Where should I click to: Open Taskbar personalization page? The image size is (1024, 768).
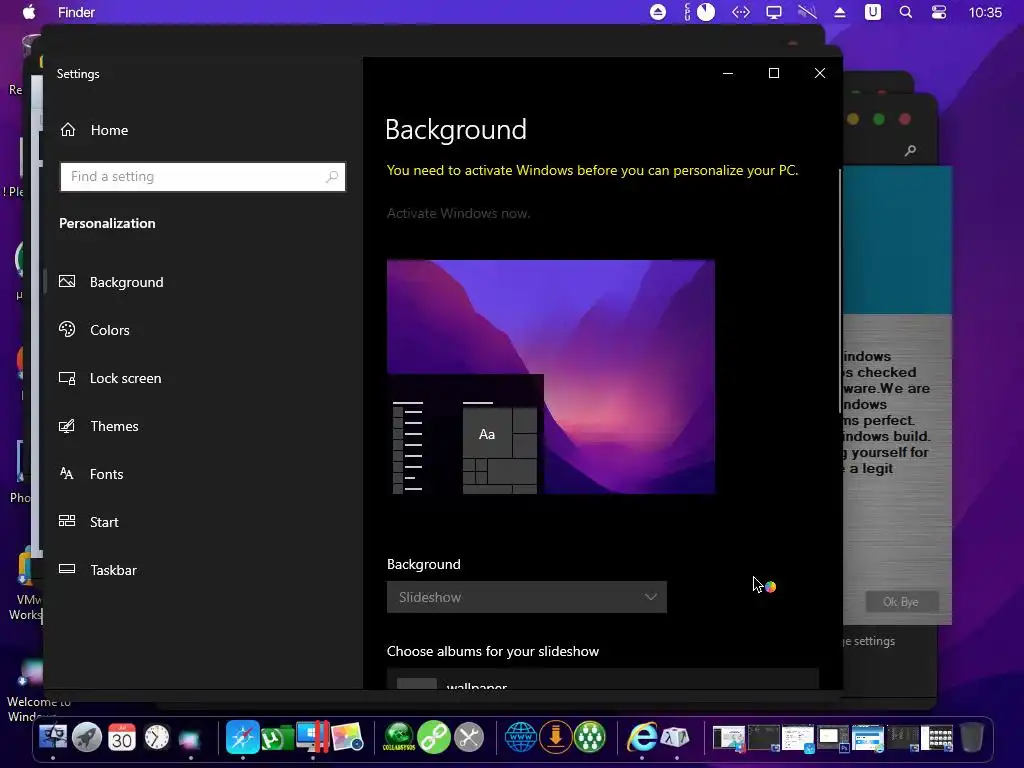(114, 570)
